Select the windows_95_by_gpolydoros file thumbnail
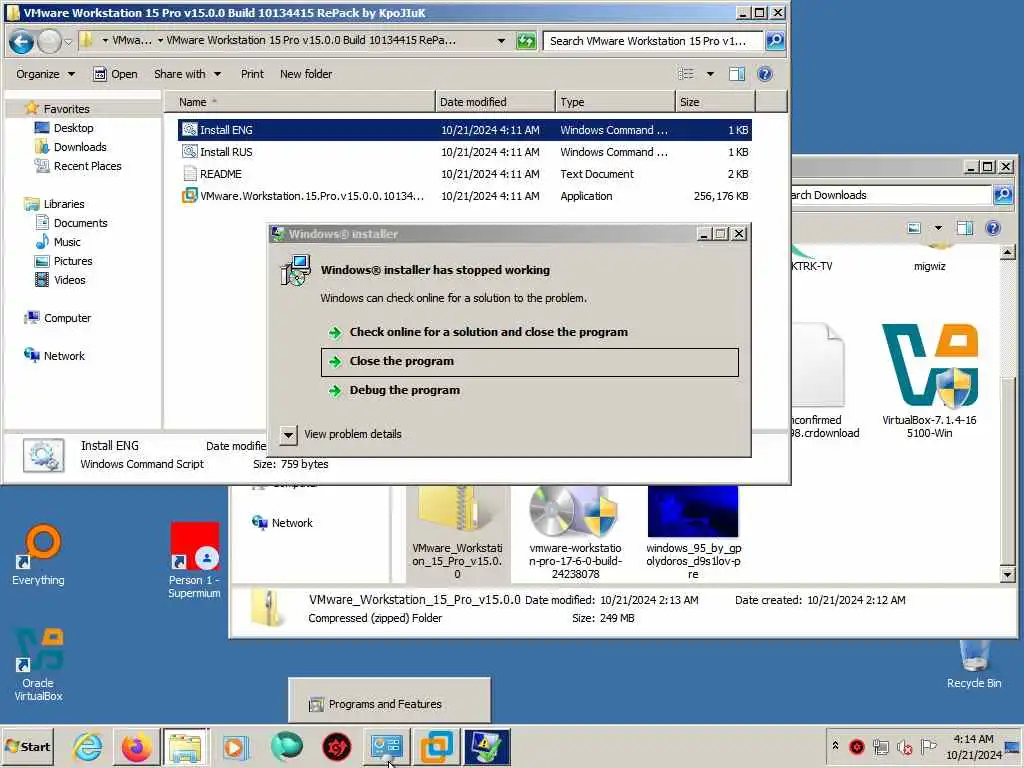 (693, 533)
